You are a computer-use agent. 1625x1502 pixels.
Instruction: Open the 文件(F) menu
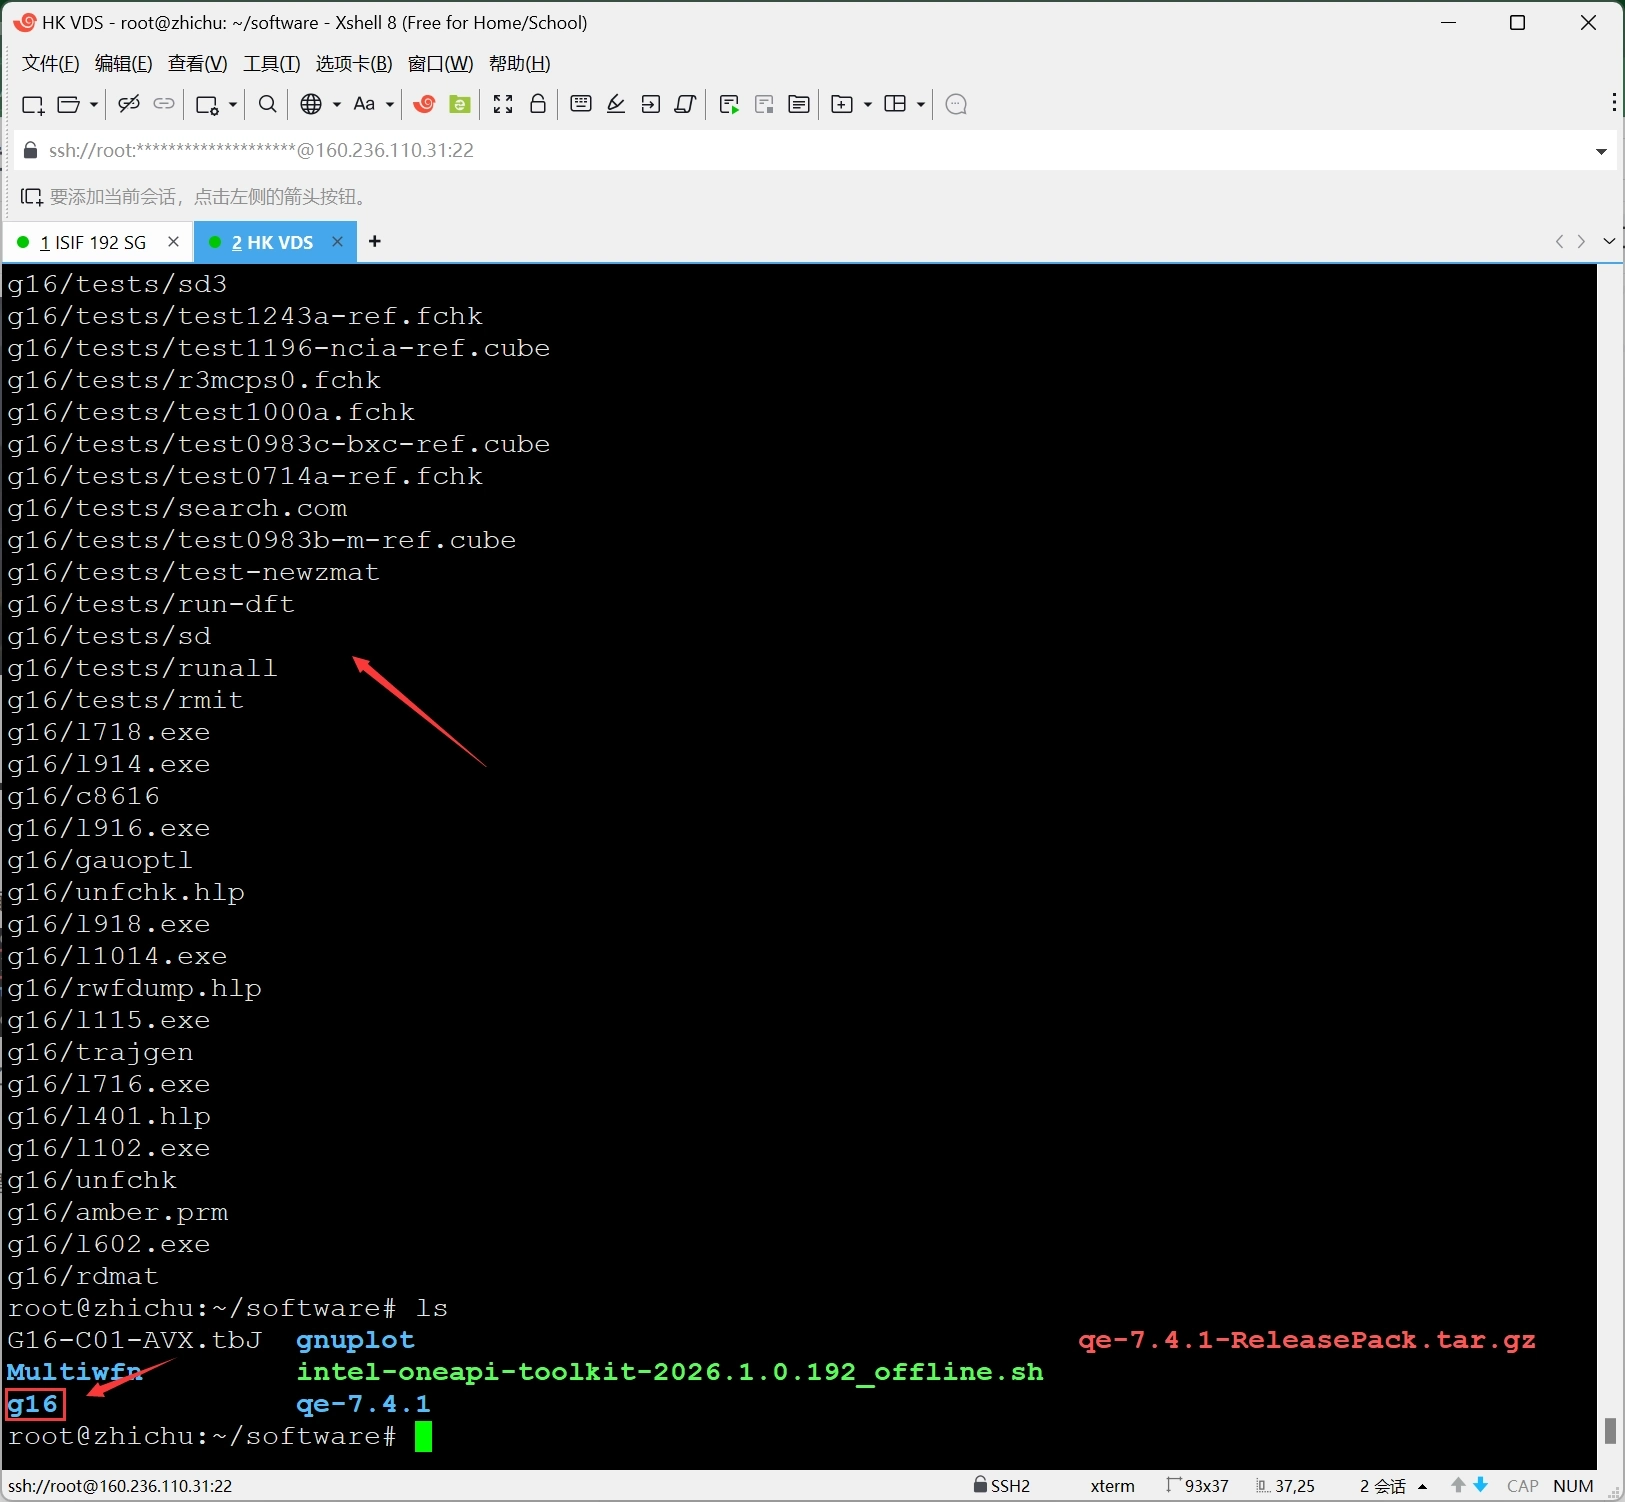50,63
